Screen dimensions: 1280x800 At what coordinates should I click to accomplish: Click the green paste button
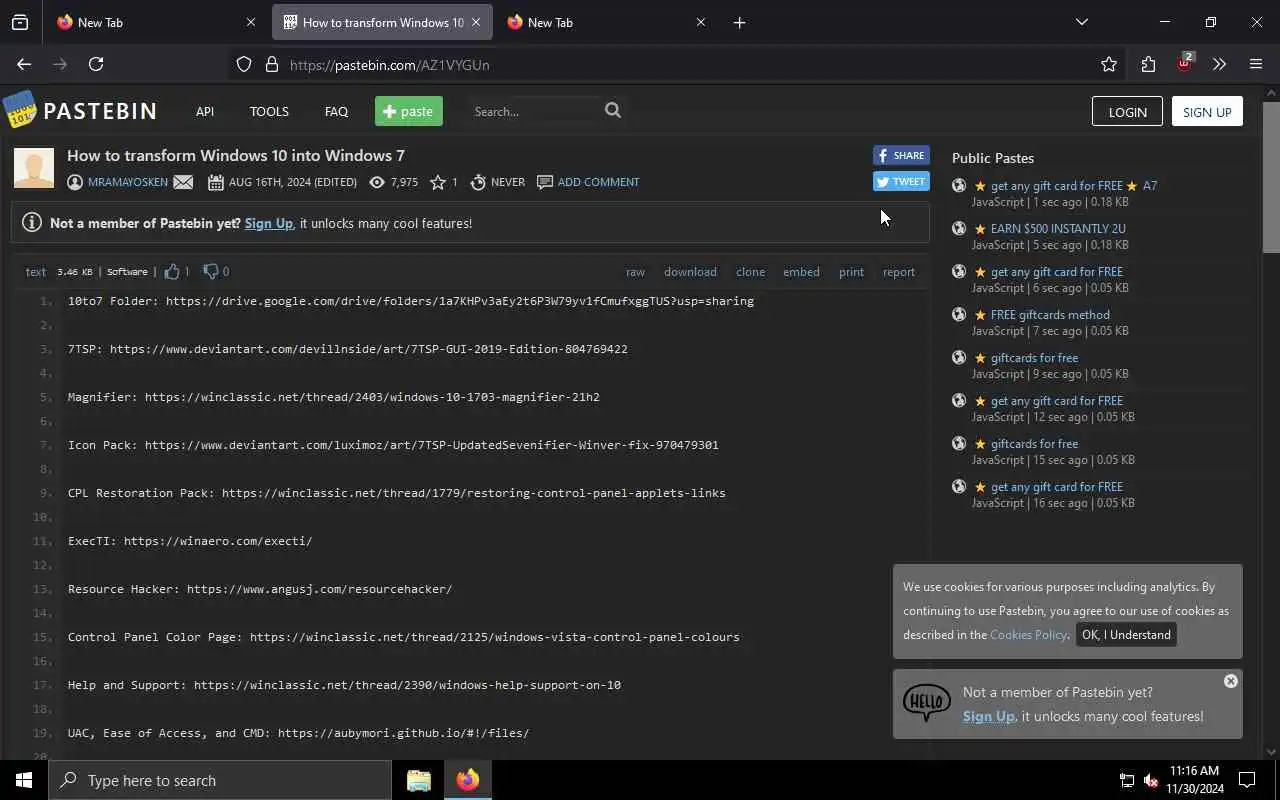[409, 111]
